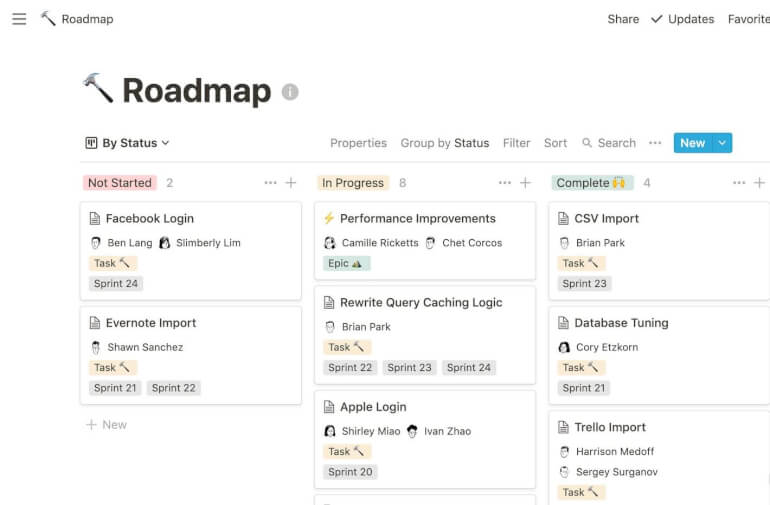This screenshot has height=505, width=770.
Task: Open Complete column three-dot options
Action: click(739, 183)
